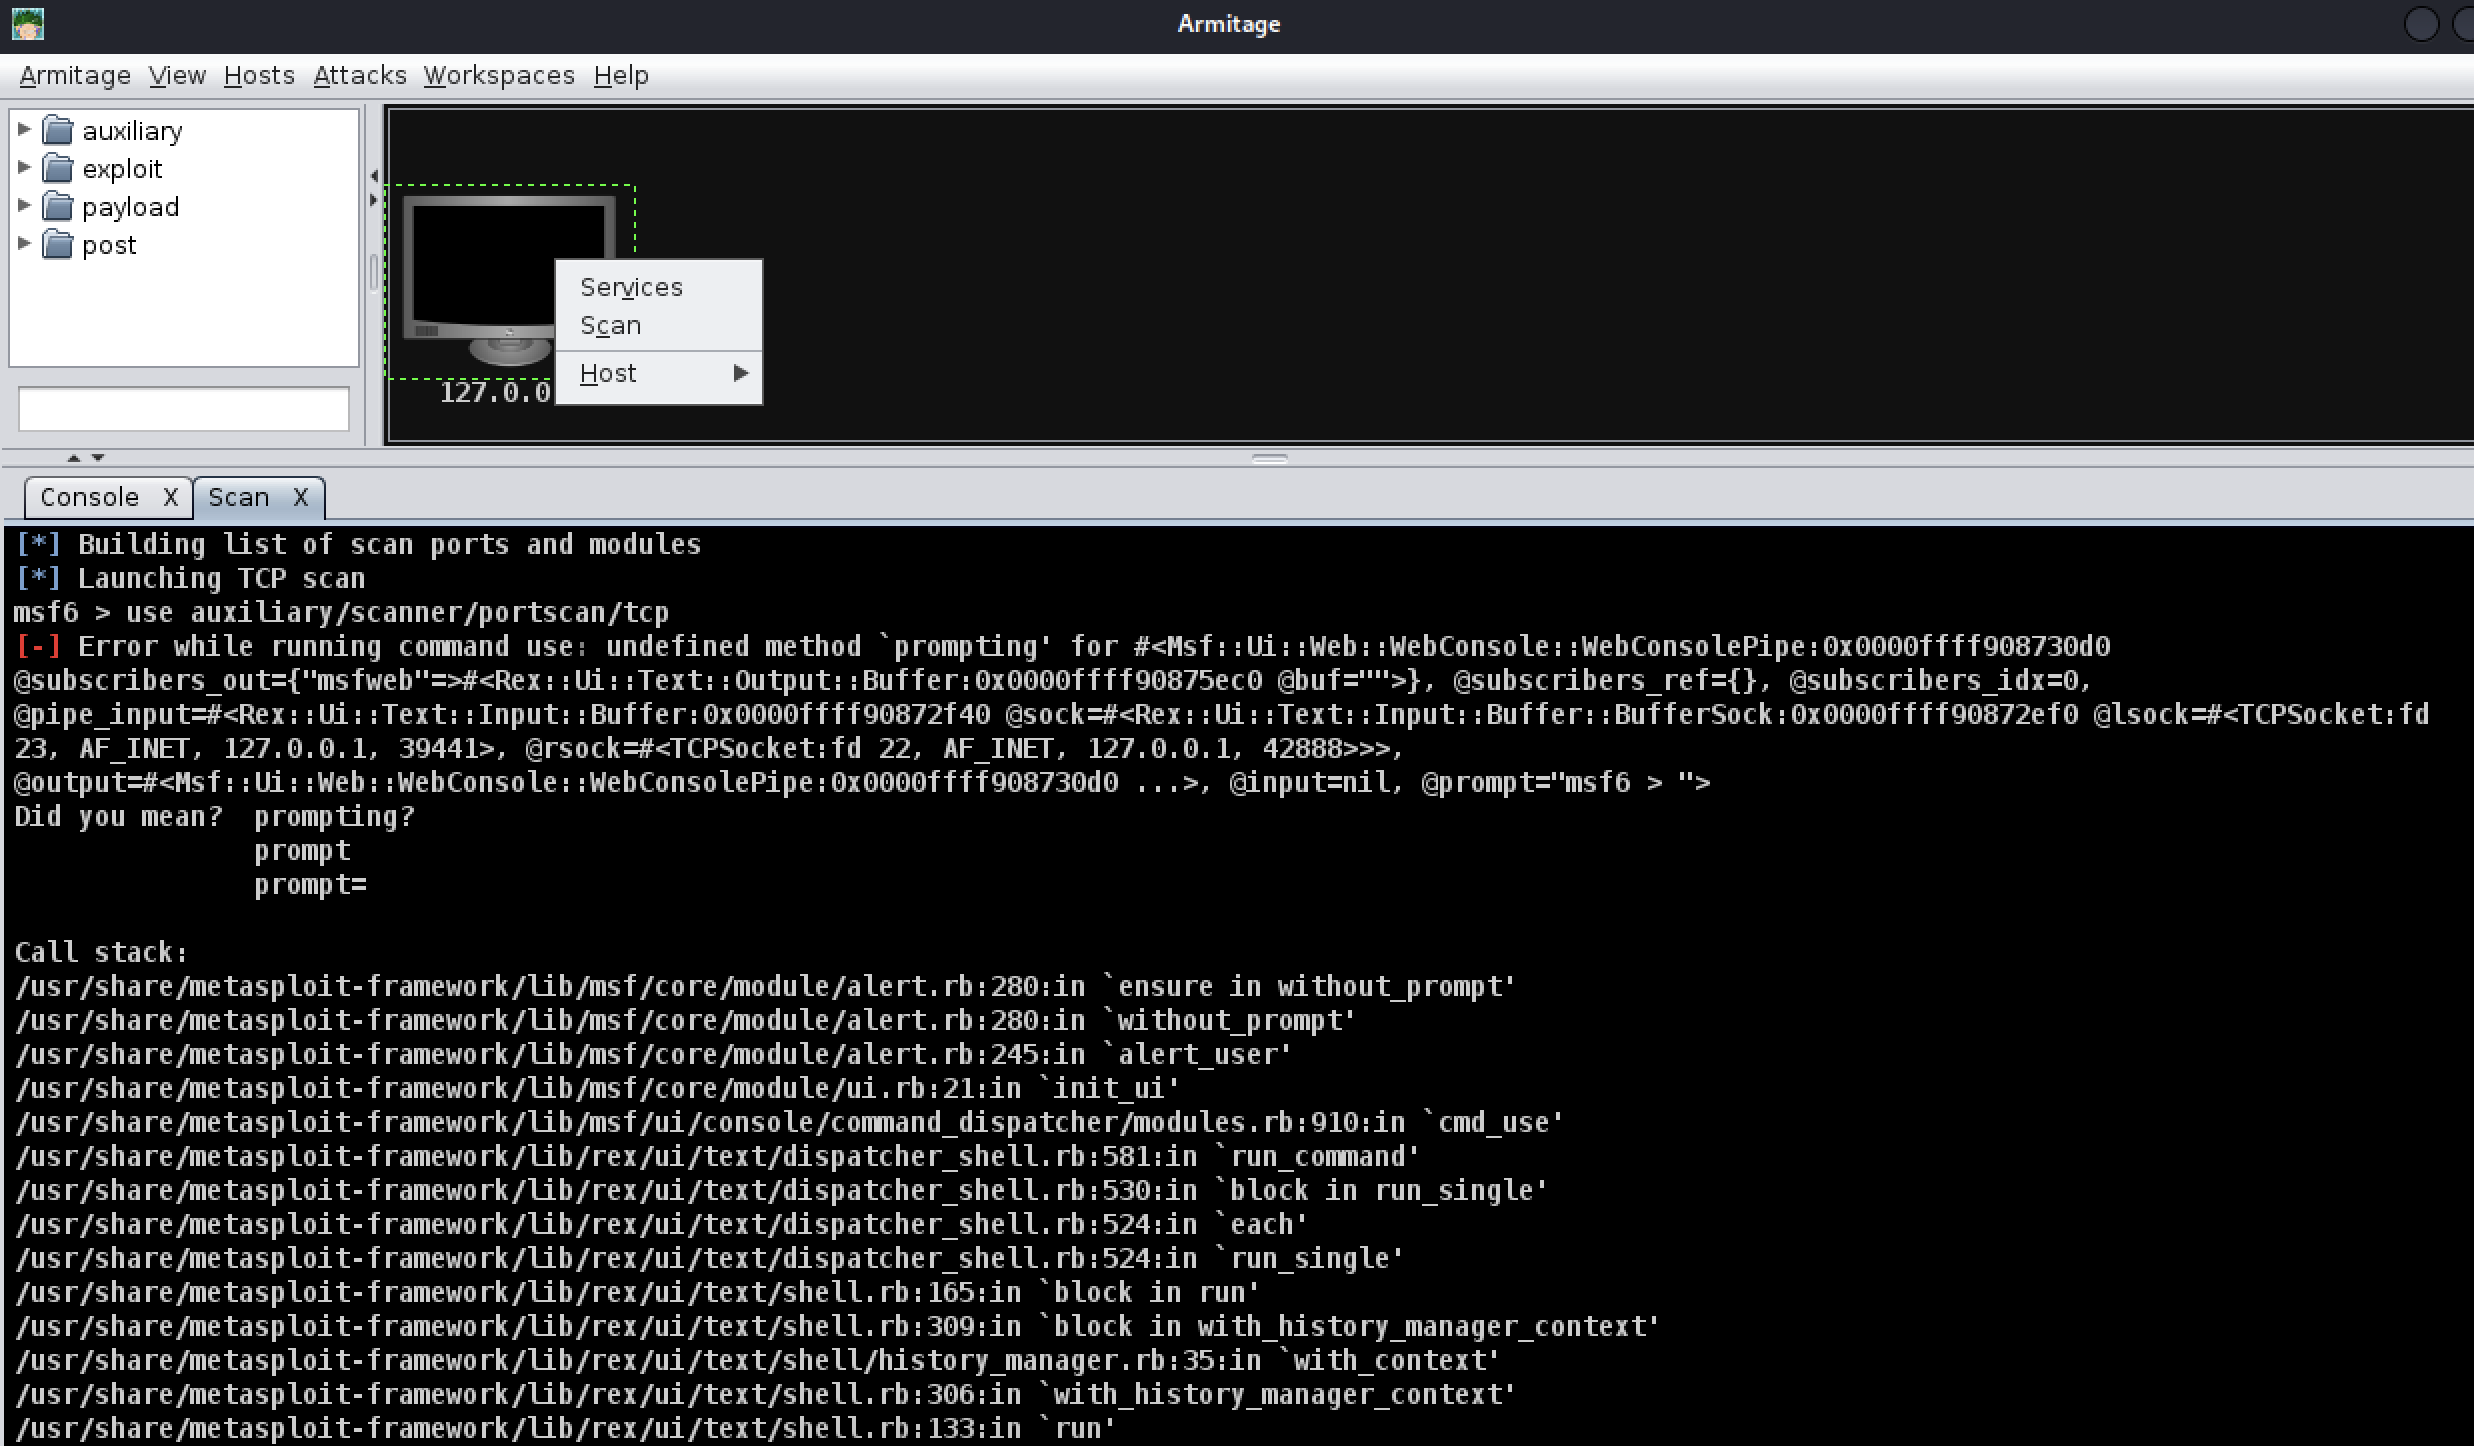The height and width of the screenshot is (1446, 2474).
Task: Close the Scan tab with X
Action: (x=300, y=498)
